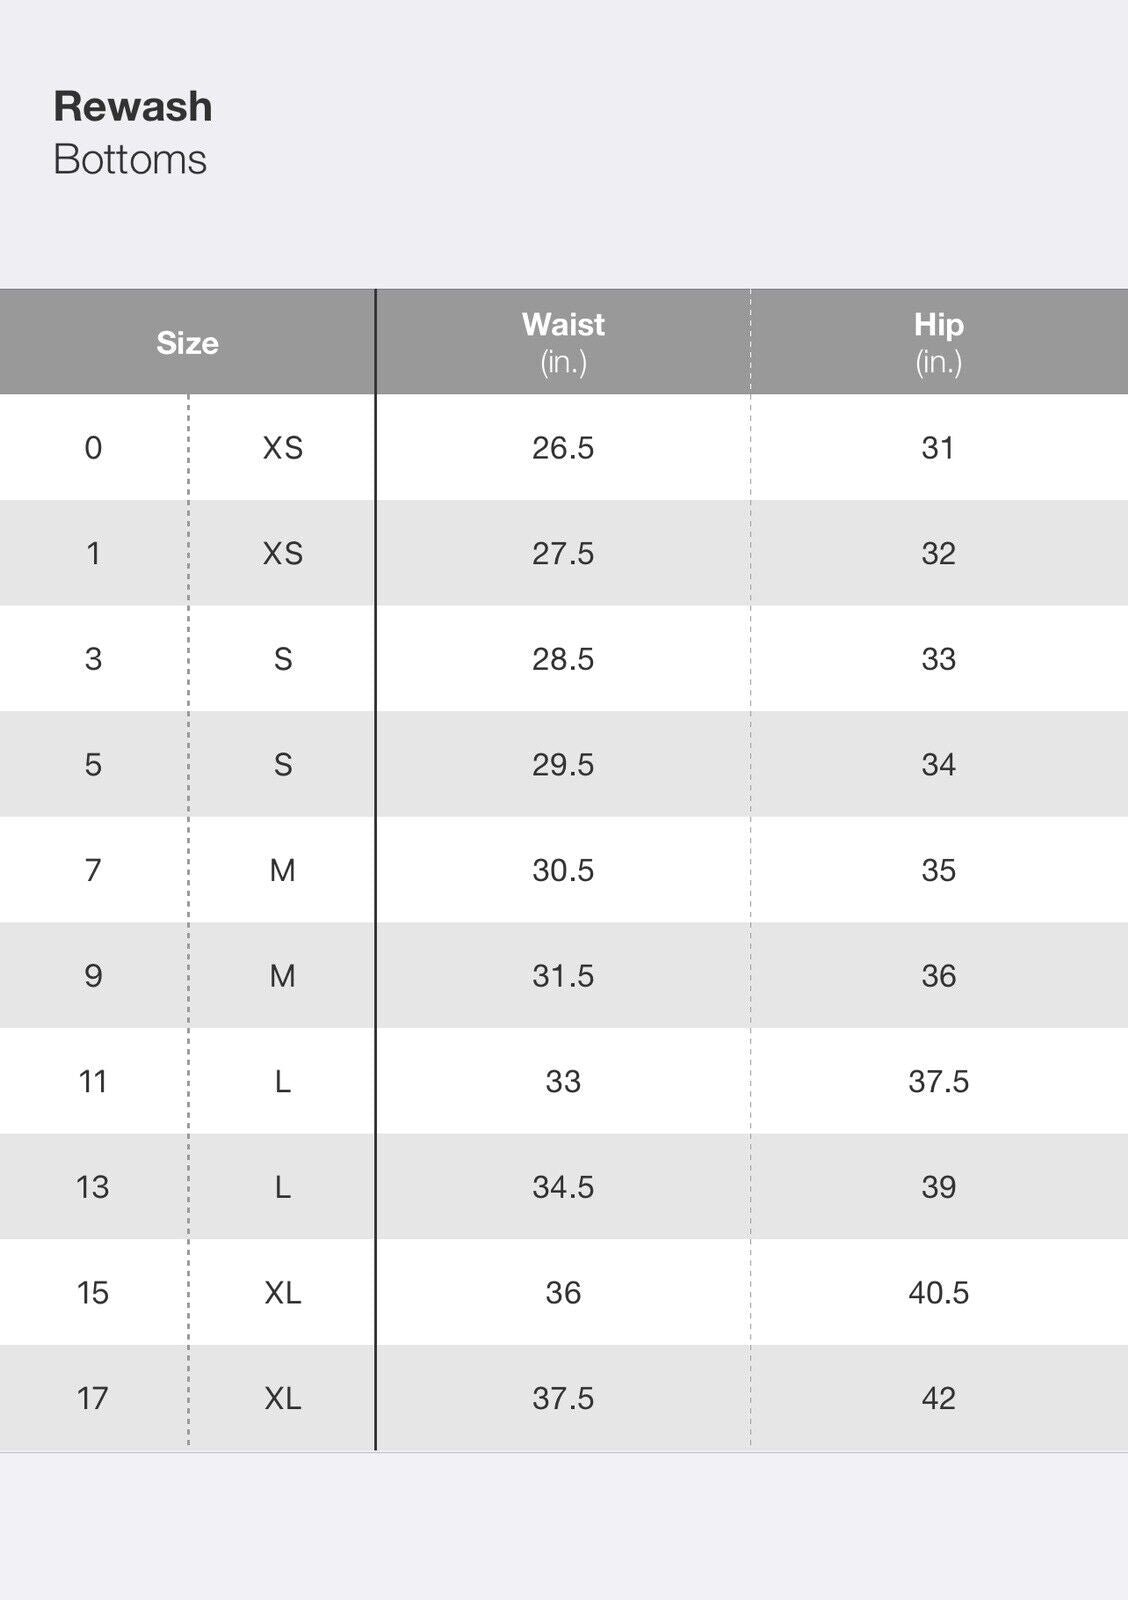Click the Bottoms subtitle text

[130, 160]
